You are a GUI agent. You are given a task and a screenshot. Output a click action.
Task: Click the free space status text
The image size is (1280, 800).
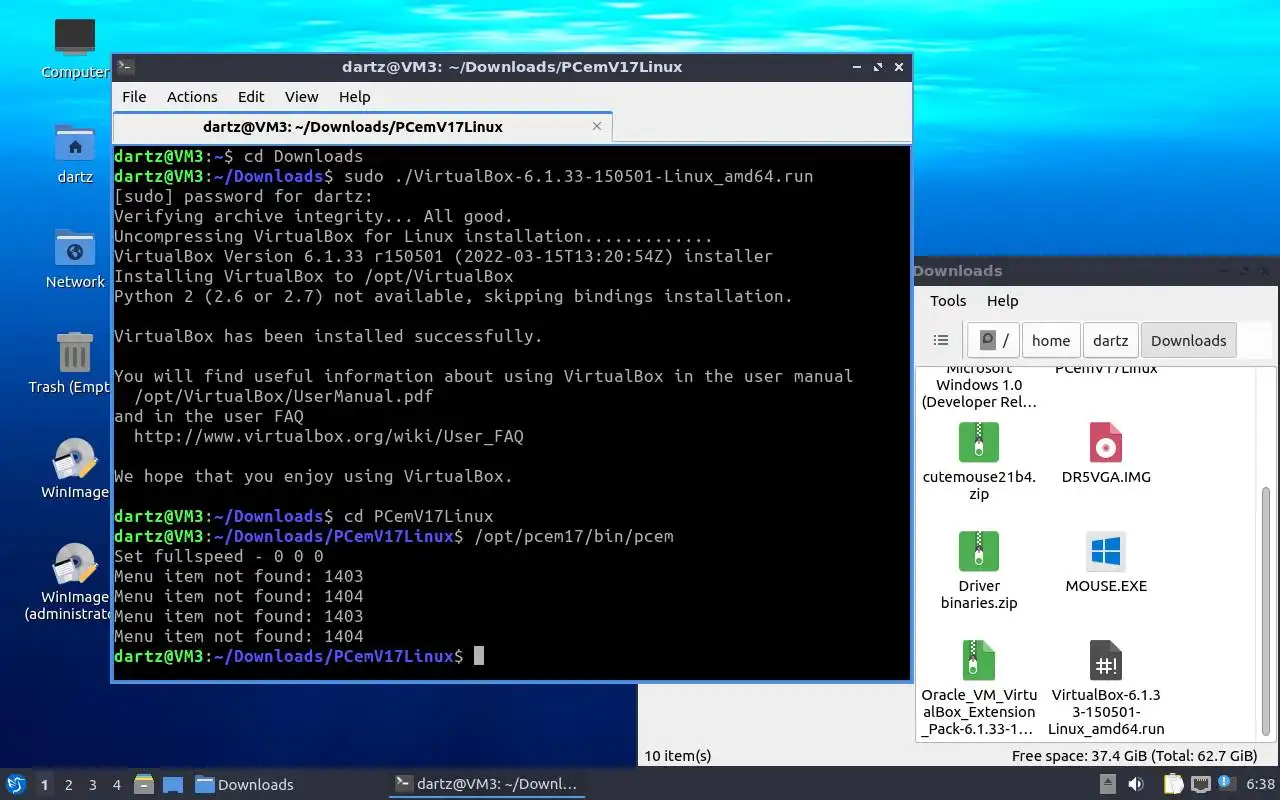(1134, 756)
